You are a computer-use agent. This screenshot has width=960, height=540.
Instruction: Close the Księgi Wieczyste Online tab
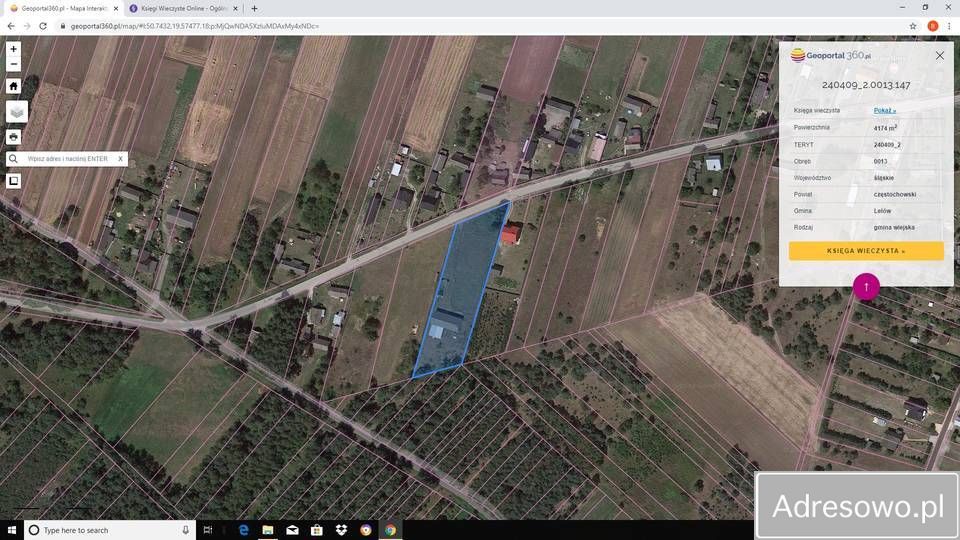235,9
